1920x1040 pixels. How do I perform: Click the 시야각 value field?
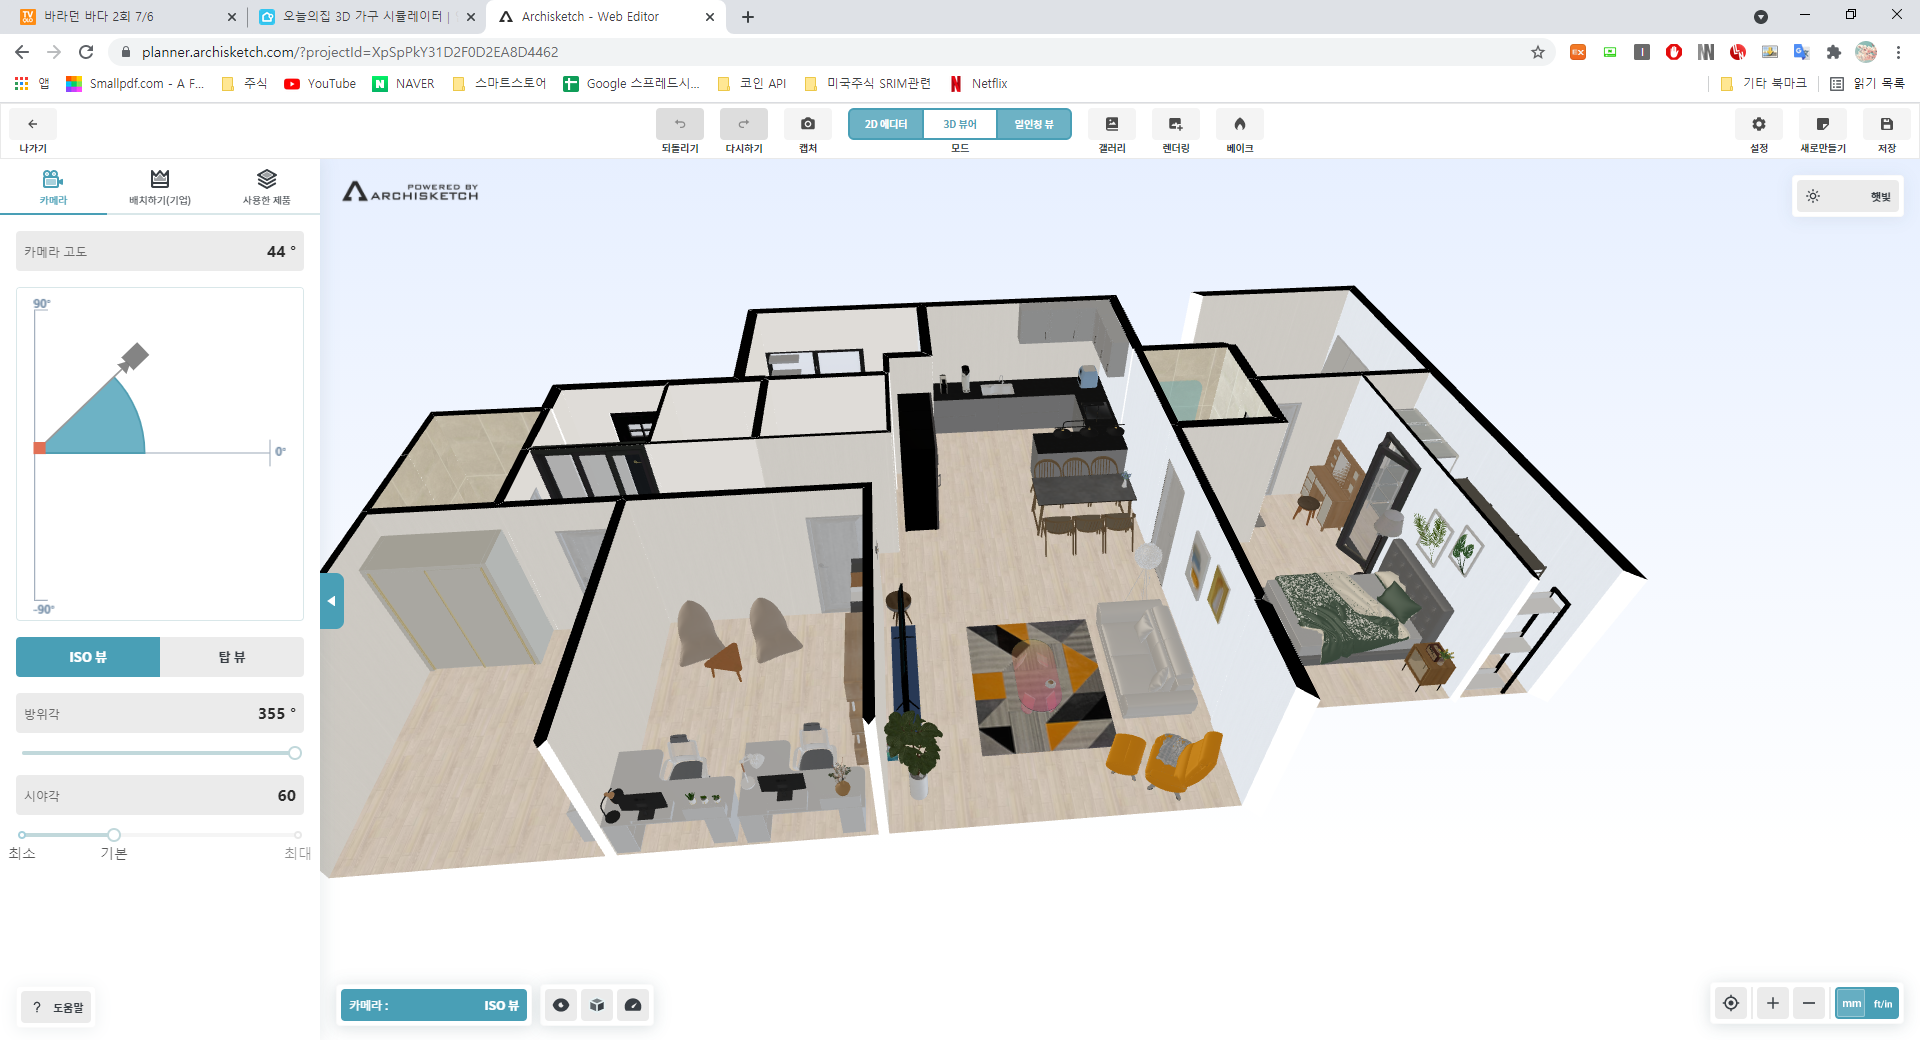[x=160, y=795]
